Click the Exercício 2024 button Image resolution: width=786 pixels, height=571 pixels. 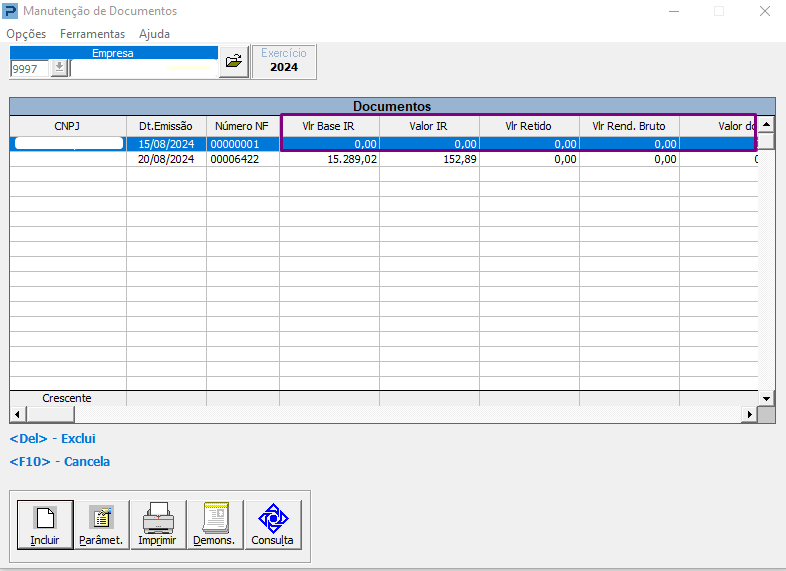[x=284, y=61]
